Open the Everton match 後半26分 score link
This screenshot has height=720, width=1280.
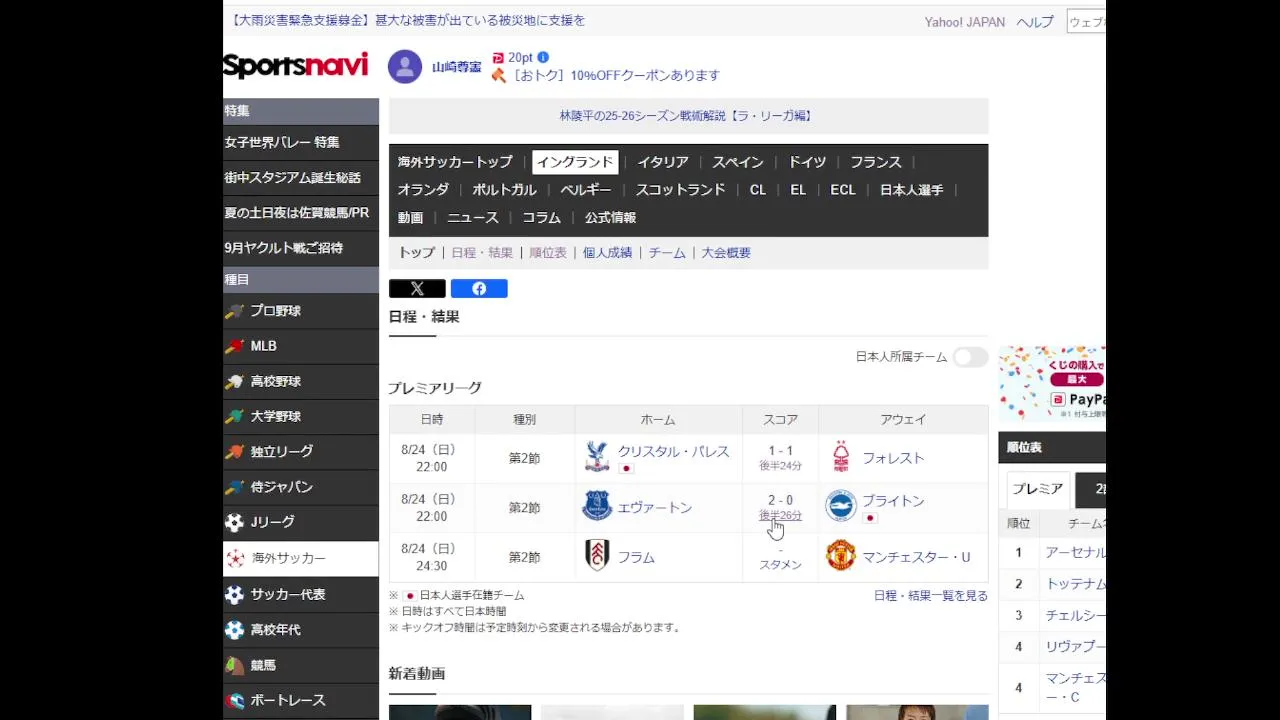pyautogui.click(x=780, y=516)
